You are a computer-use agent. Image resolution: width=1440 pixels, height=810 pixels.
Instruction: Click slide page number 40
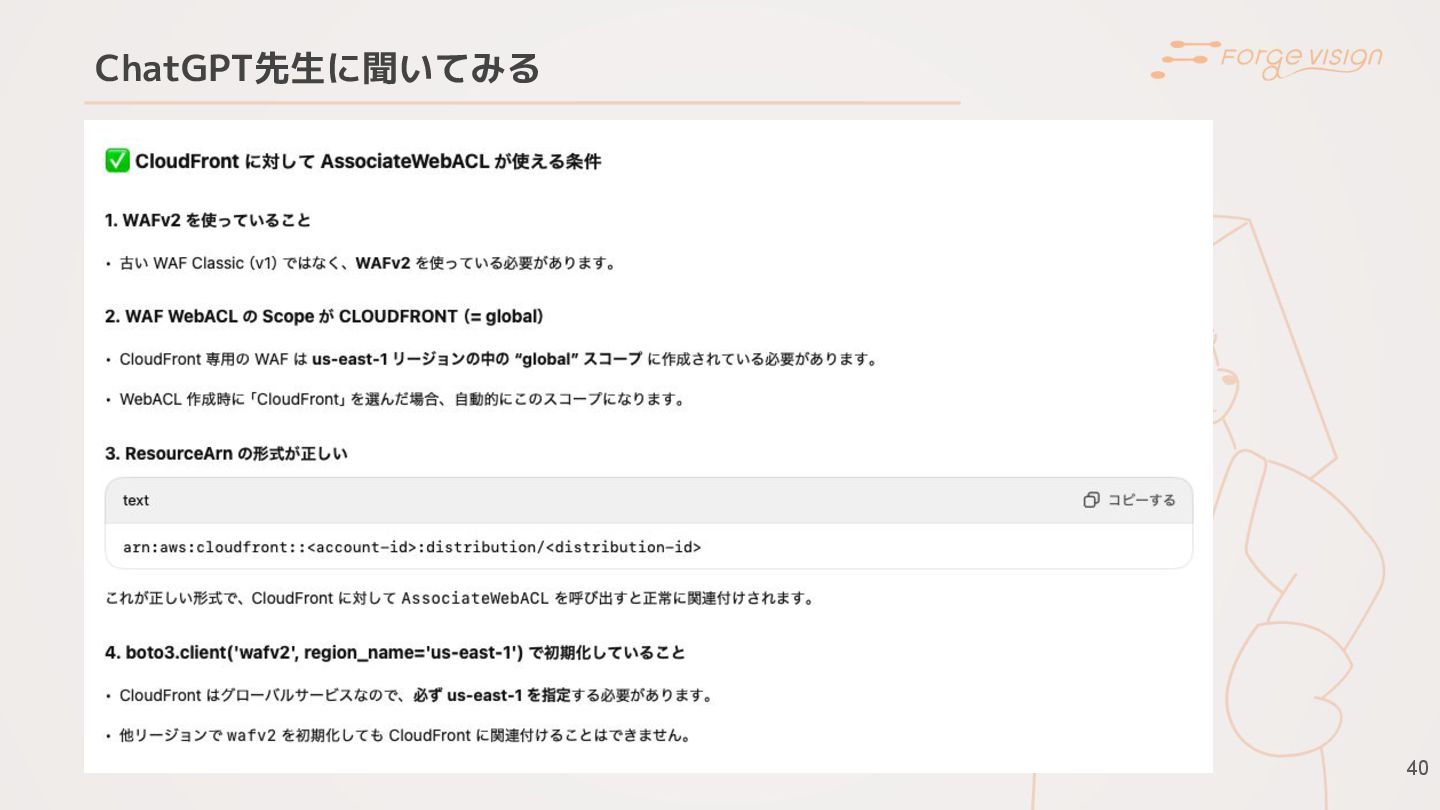[x=1417, y=768]
